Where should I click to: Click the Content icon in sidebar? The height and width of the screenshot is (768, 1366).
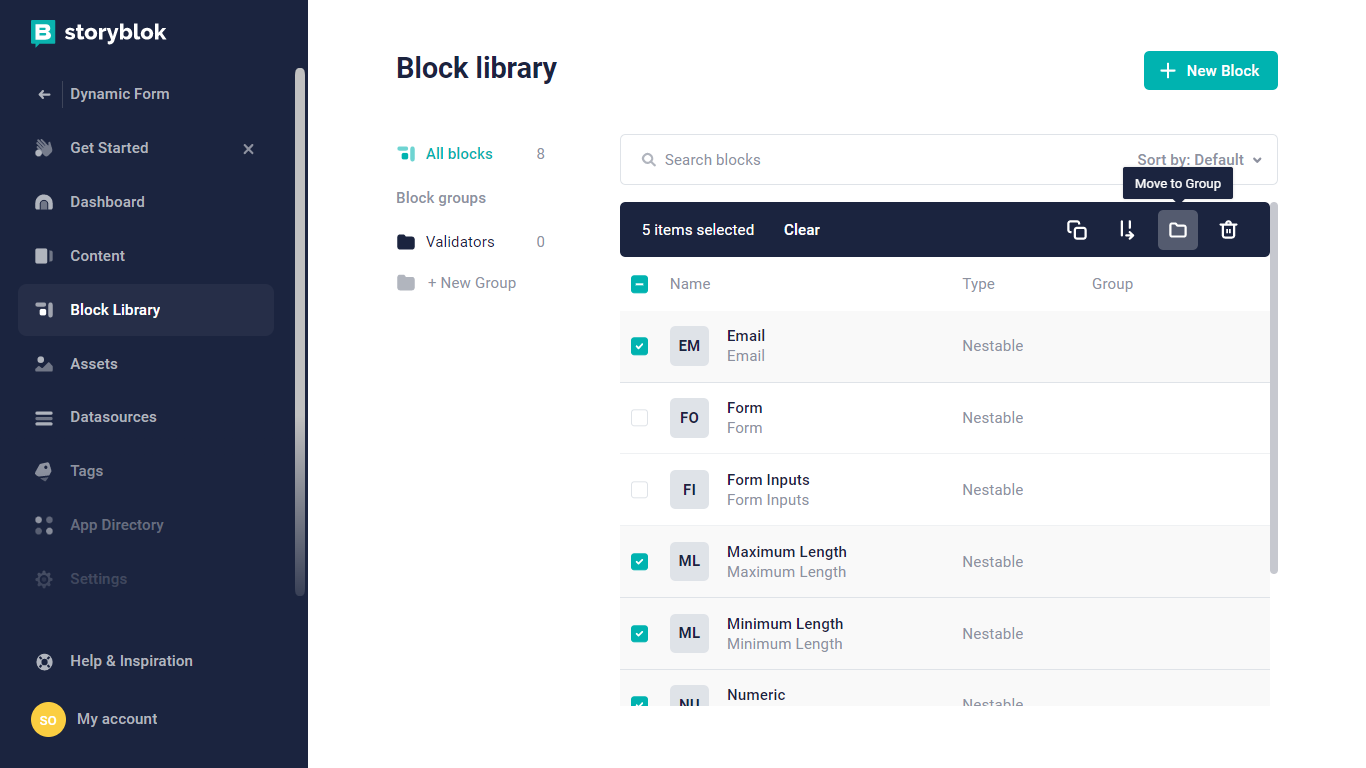coord(44,256)
